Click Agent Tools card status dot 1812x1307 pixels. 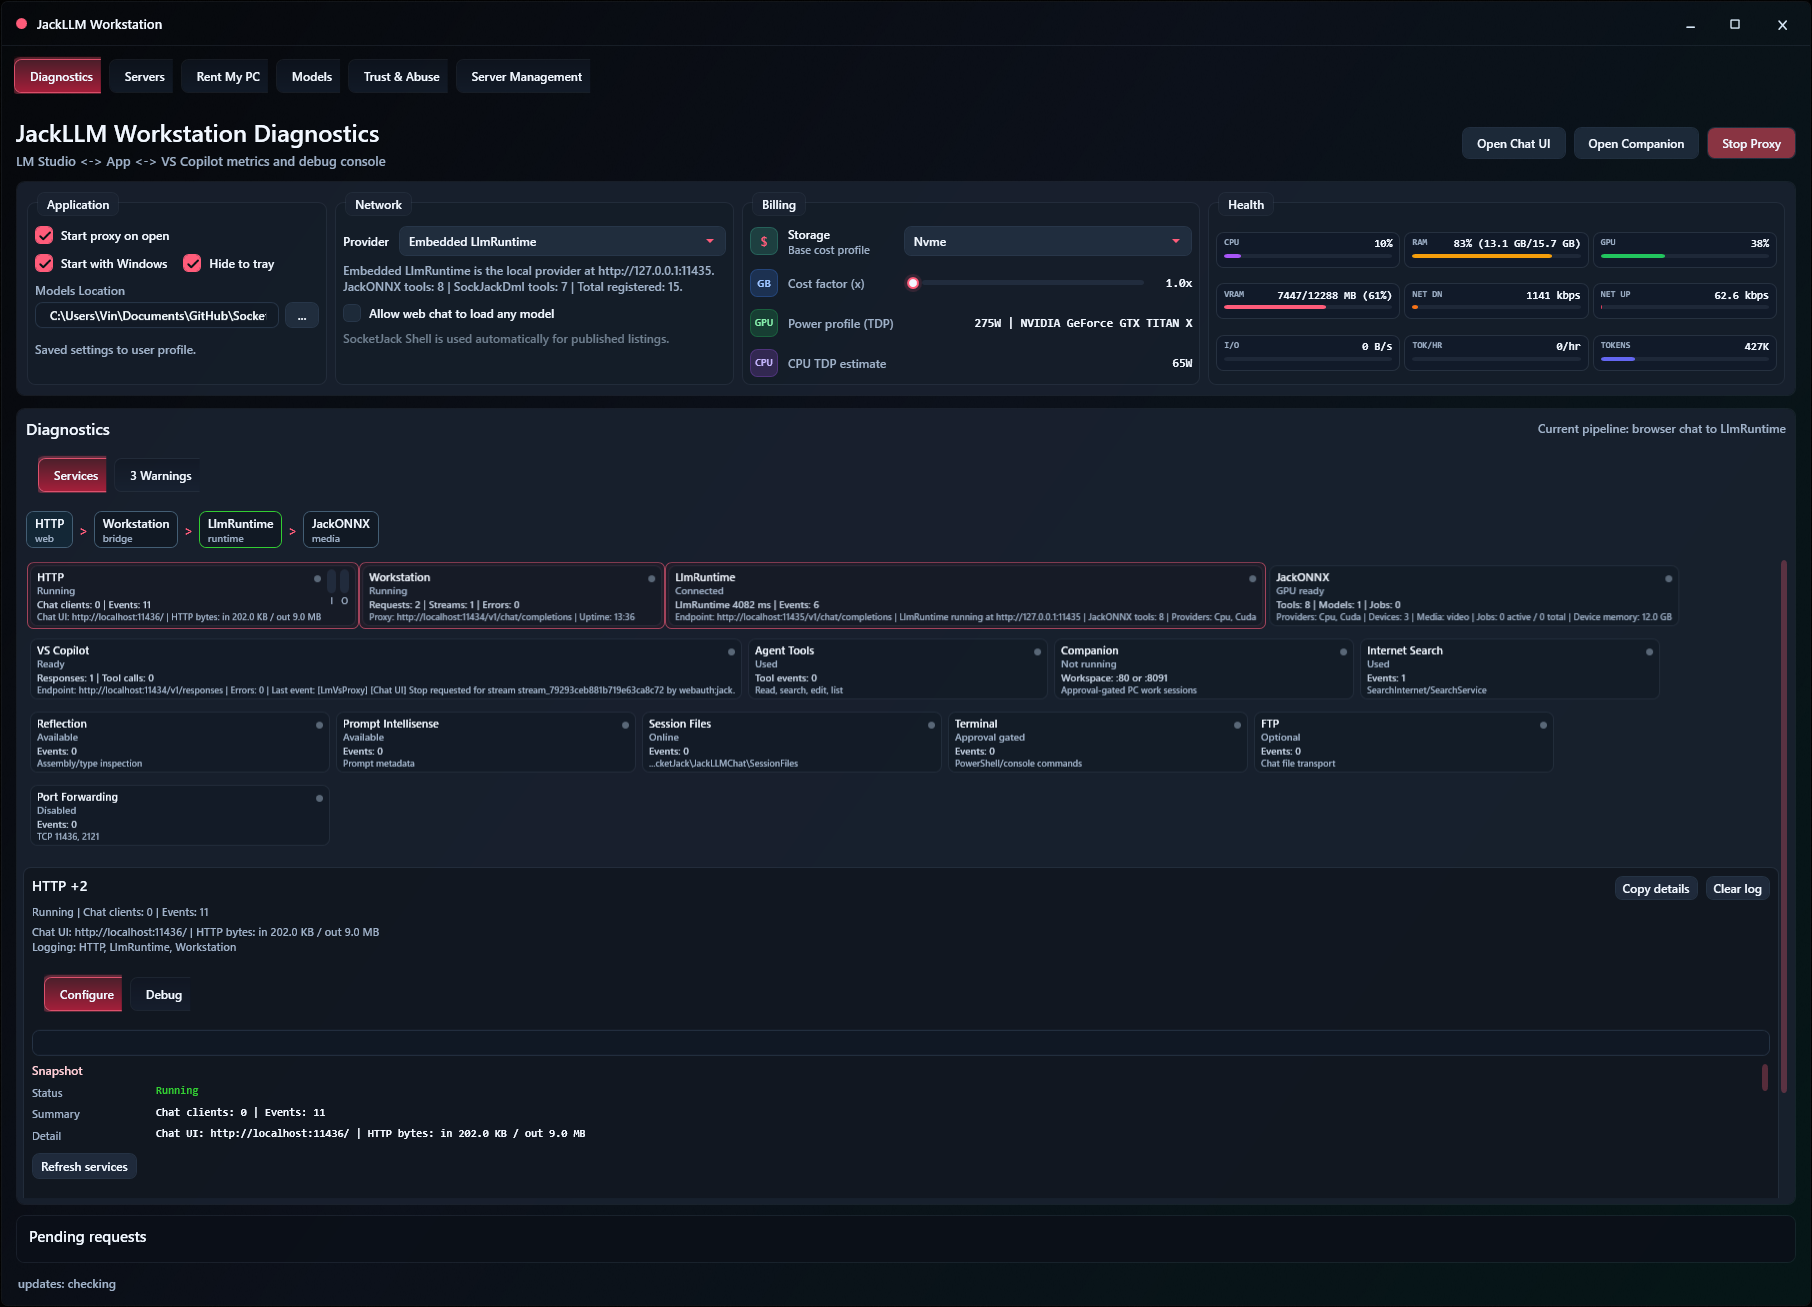(x=1037, y=652)
